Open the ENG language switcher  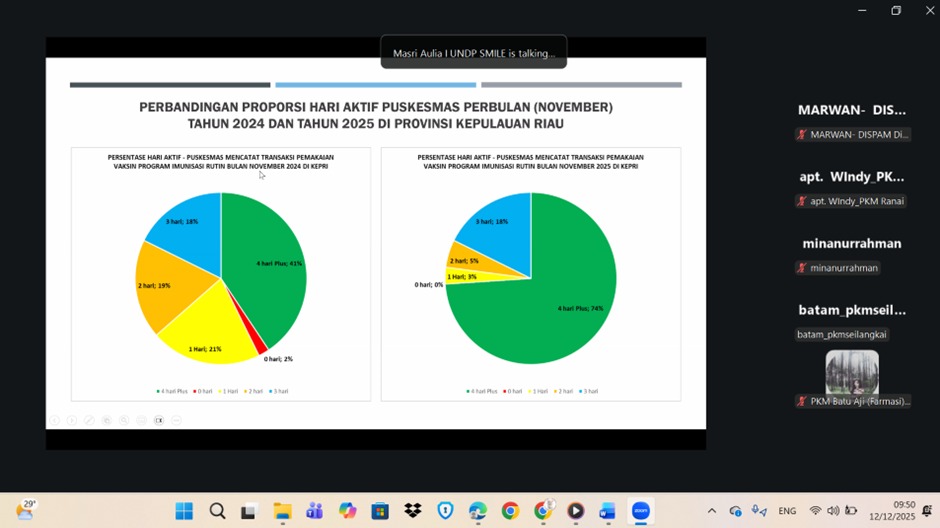point(787,511)
